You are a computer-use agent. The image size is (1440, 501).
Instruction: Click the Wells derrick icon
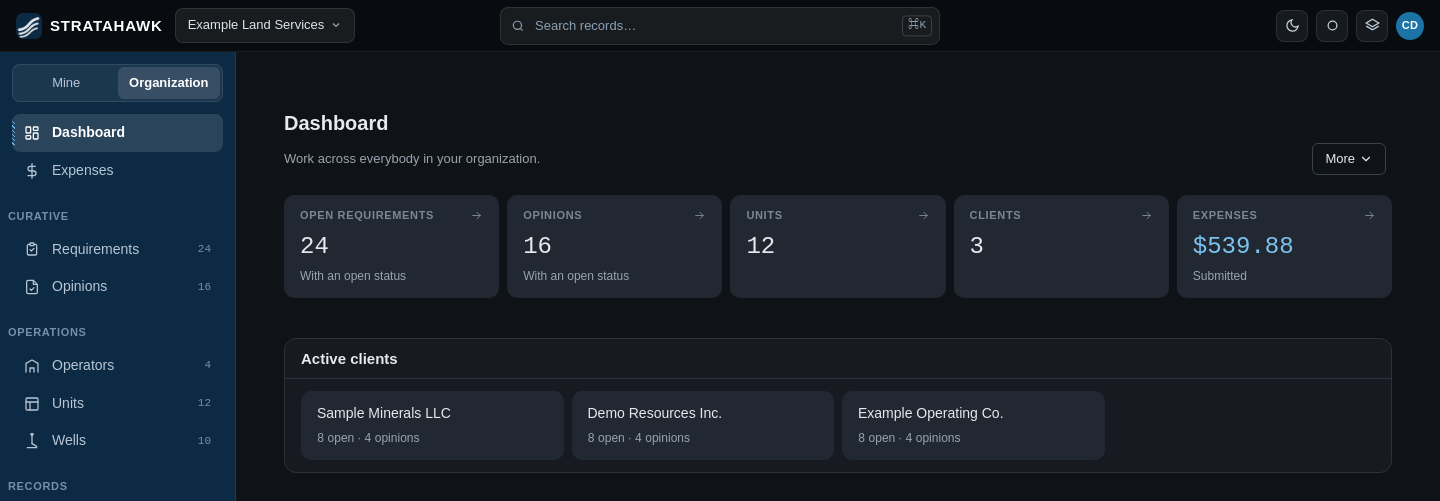32,441
